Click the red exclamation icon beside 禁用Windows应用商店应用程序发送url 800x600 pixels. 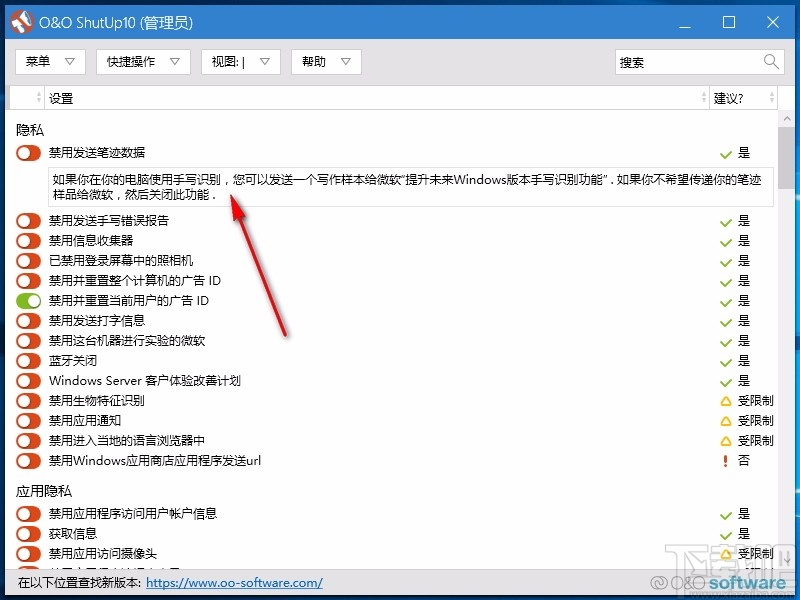[726, 461]
